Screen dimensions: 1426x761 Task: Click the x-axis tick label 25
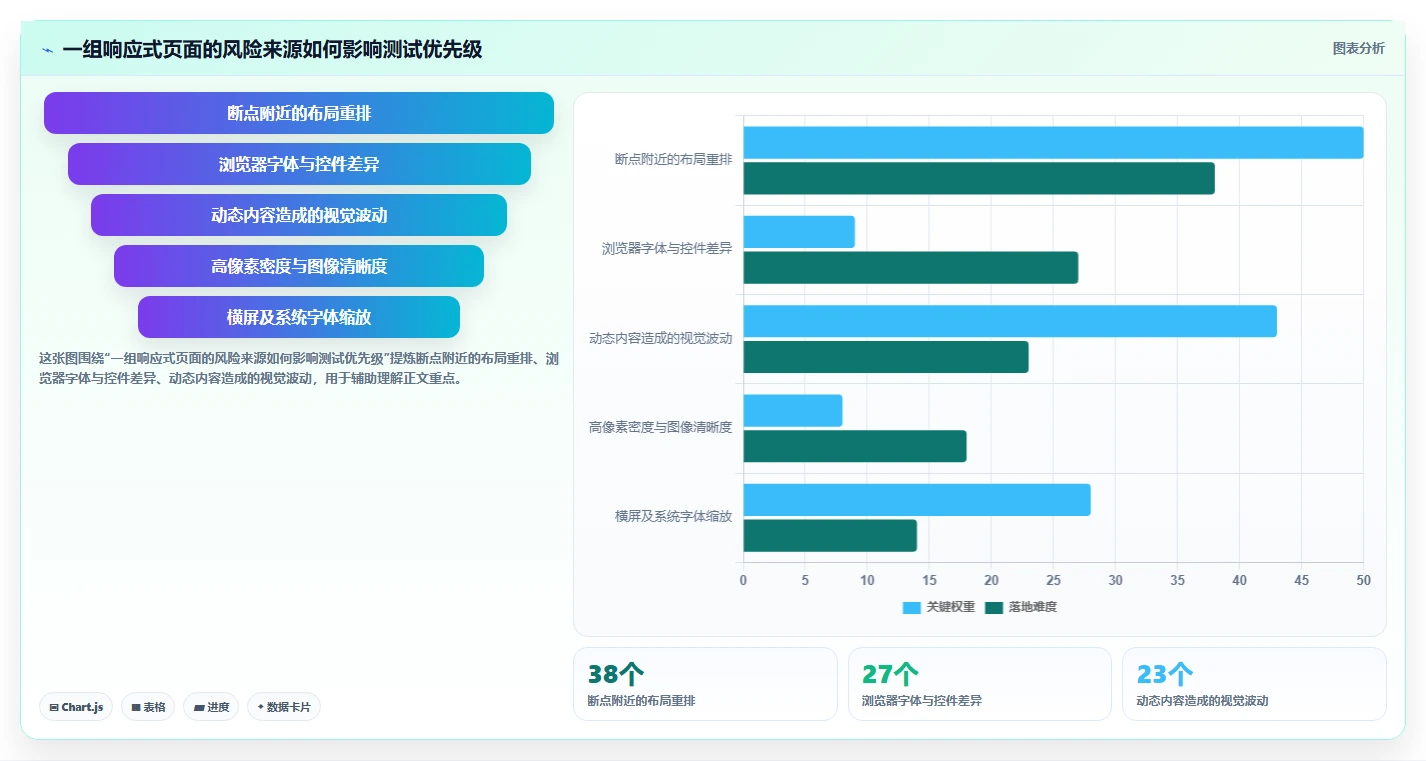[1053, 581]
